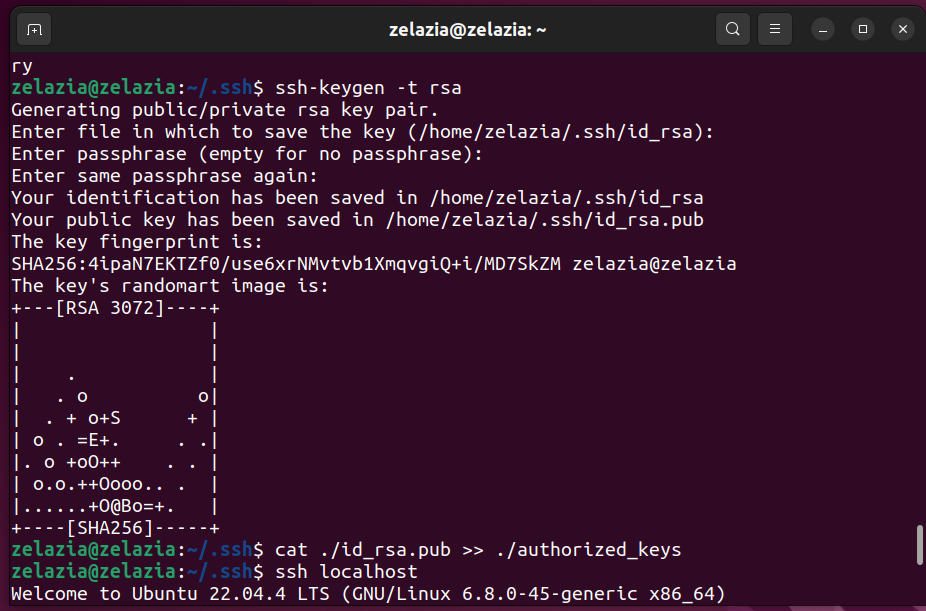Image resolution: width=926 pixels, height=611 pixels.
Task: Maximize the terminal window
Action: pos(863,29)
